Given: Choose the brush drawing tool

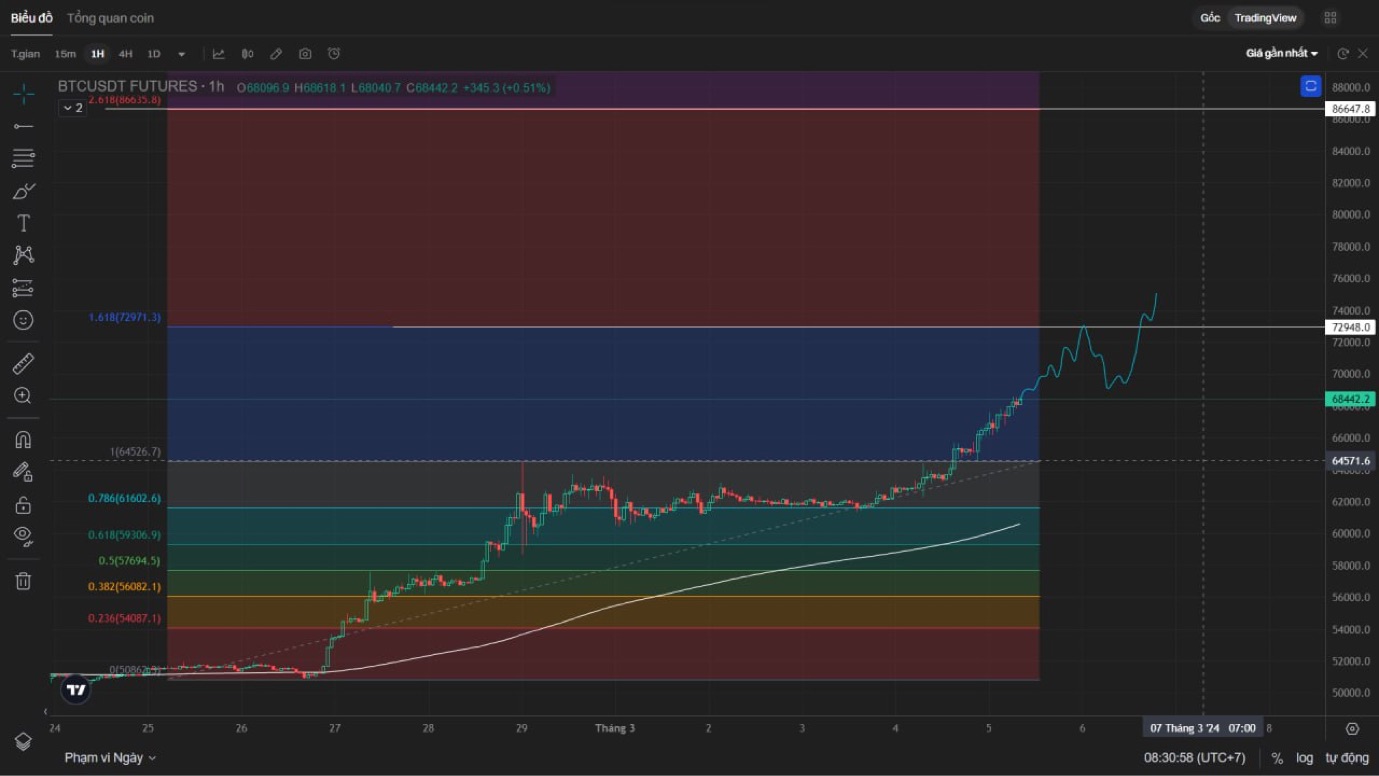Looking at the screenshot, I should click(23, 191).
